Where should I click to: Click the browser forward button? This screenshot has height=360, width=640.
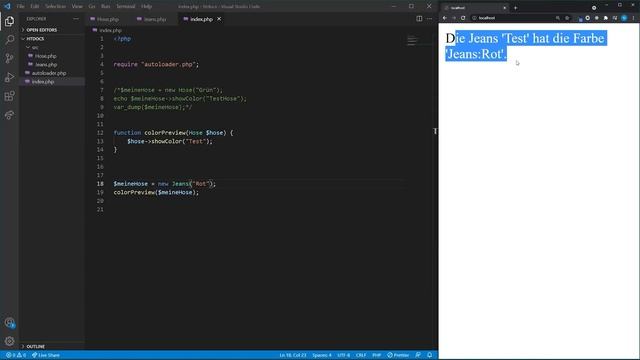[453, 18]
